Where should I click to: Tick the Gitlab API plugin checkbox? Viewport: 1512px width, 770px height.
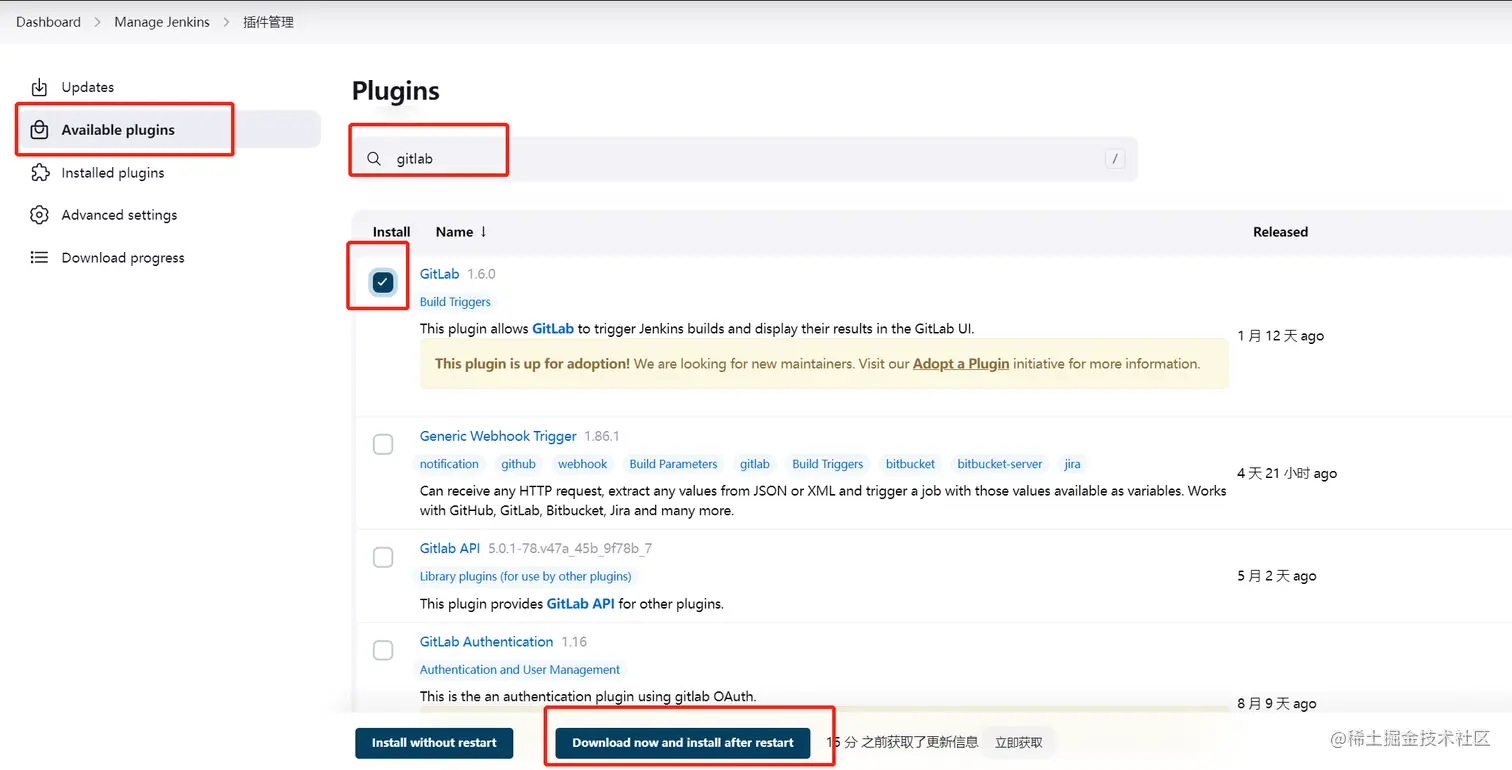[383, 557]
